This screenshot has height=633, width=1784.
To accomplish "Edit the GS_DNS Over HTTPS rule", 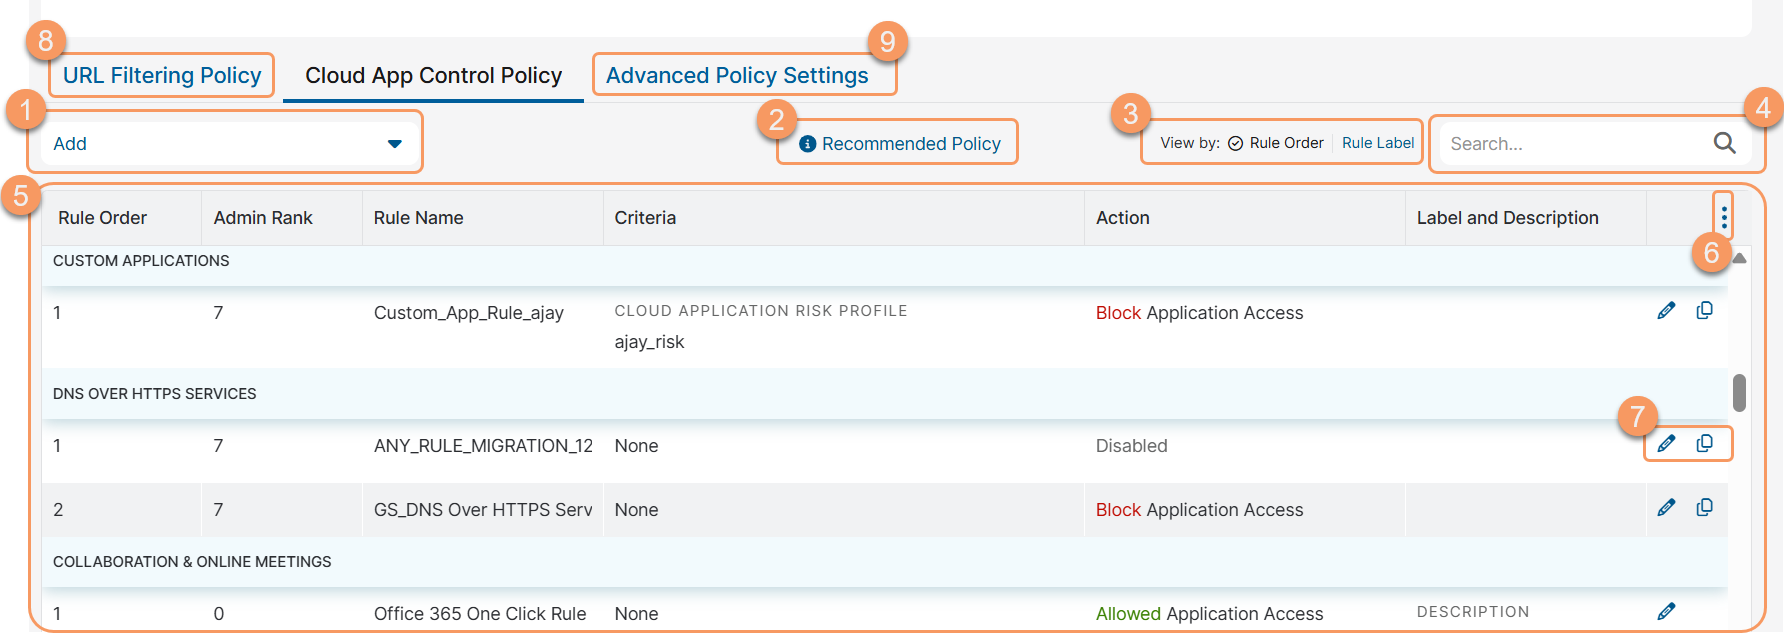I will click(1666, 508).
